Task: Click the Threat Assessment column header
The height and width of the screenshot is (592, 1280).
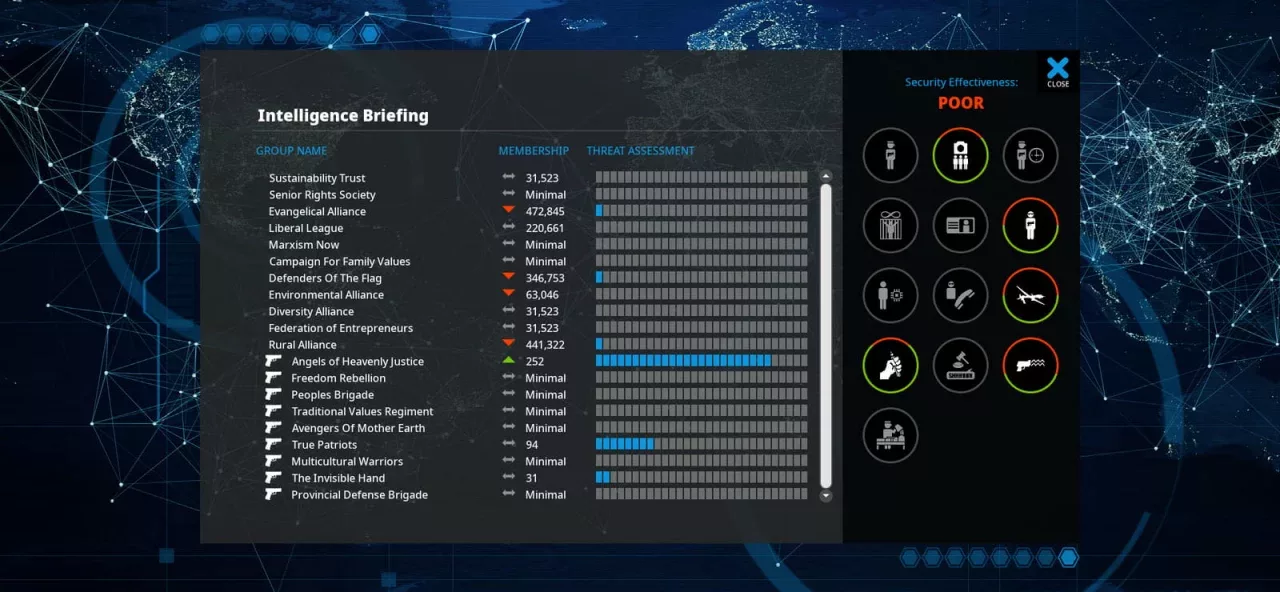Action: point(640,151)
